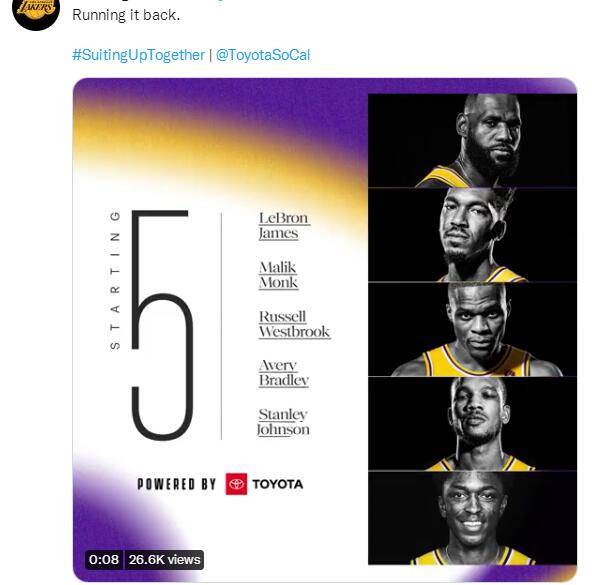This screenshot has width=592, height=585.
Task: Click the 26.6K views counter
Action: (x=164, y=559)
